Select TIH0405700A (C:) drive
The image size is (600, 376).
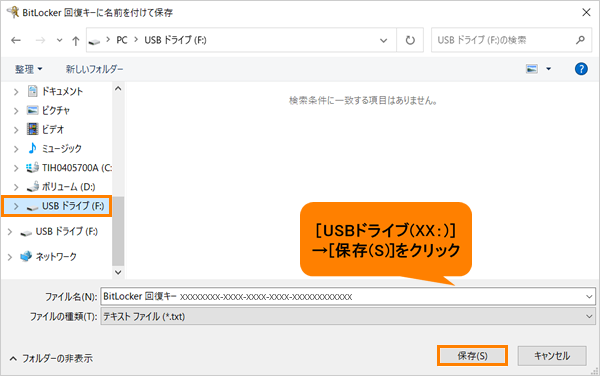(77, 168)
